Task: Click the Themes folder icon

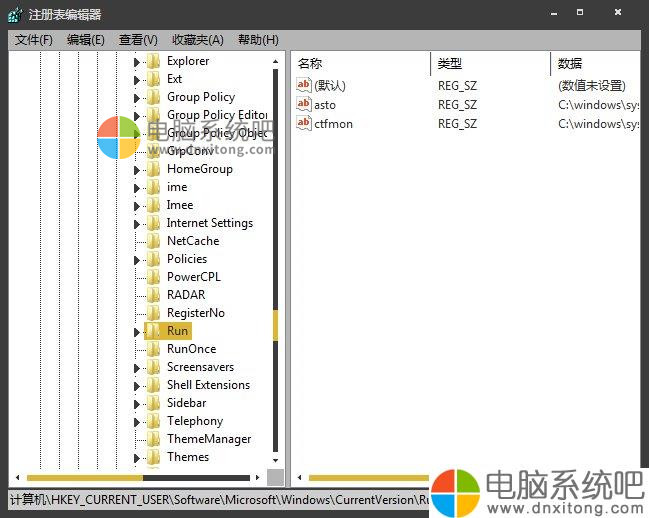Action: (154, 457)
